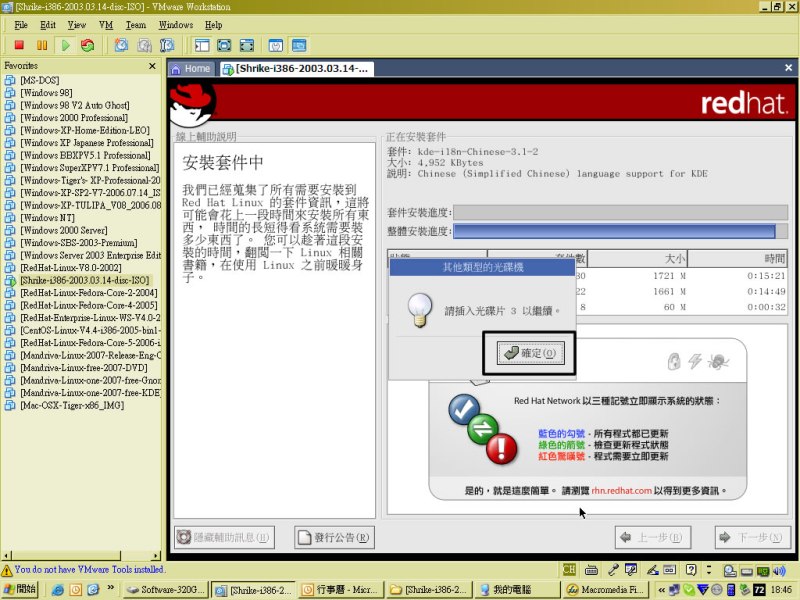Click Favorites horizontal scrollbar left arrow
The image size is (800, 600).
coord(6,556)
